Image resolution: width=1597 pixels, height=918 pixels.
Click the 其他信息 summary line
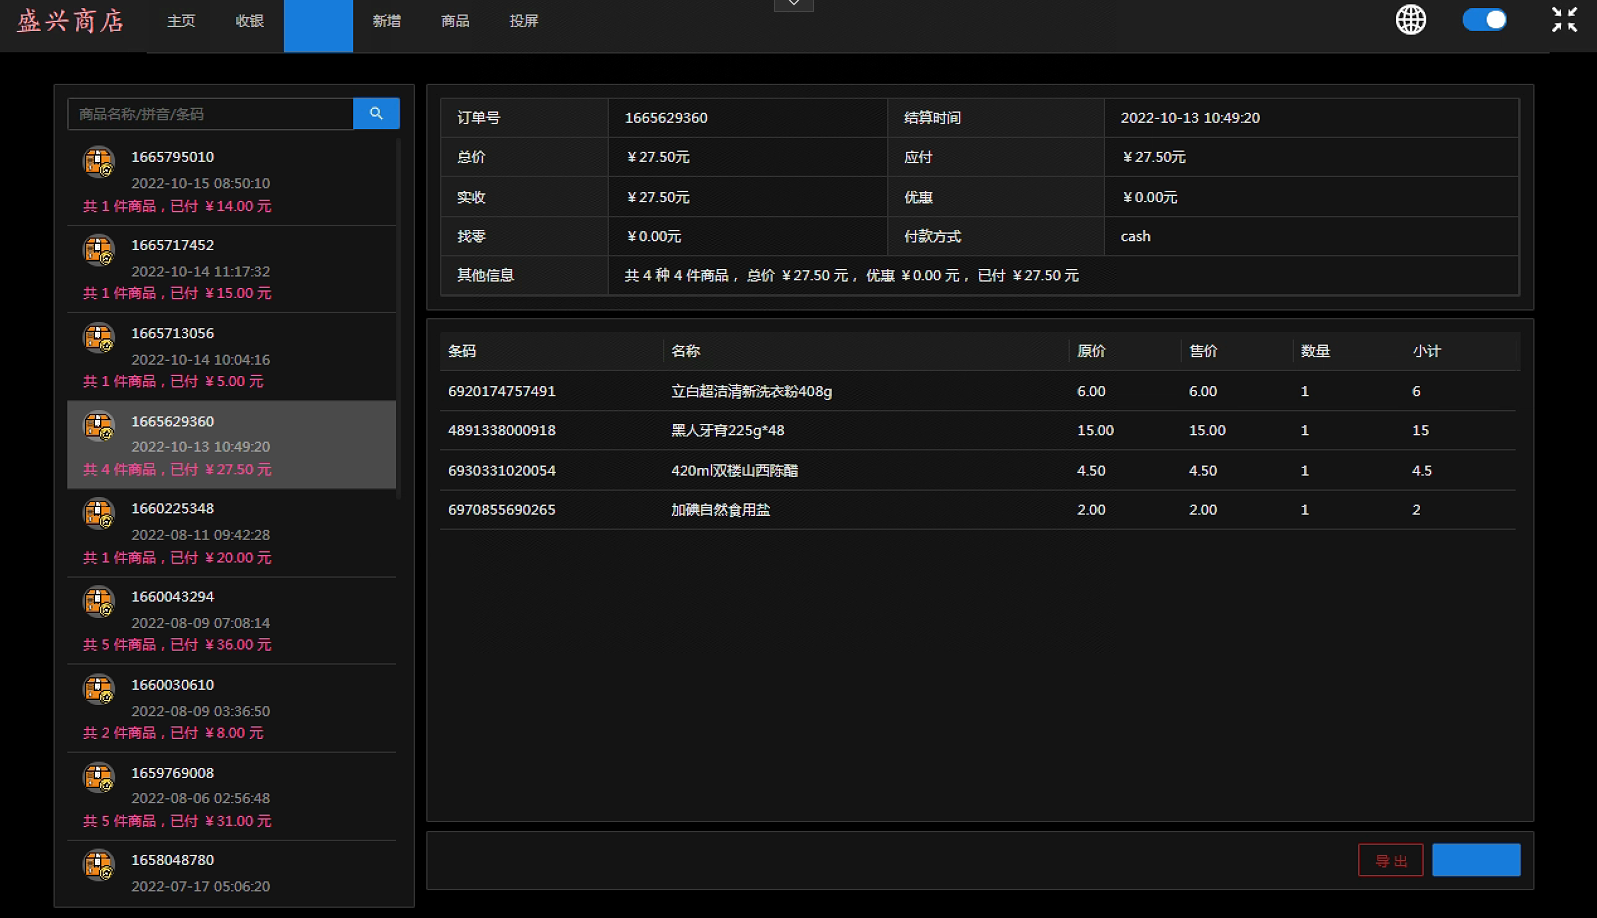[x=852, y=275]
